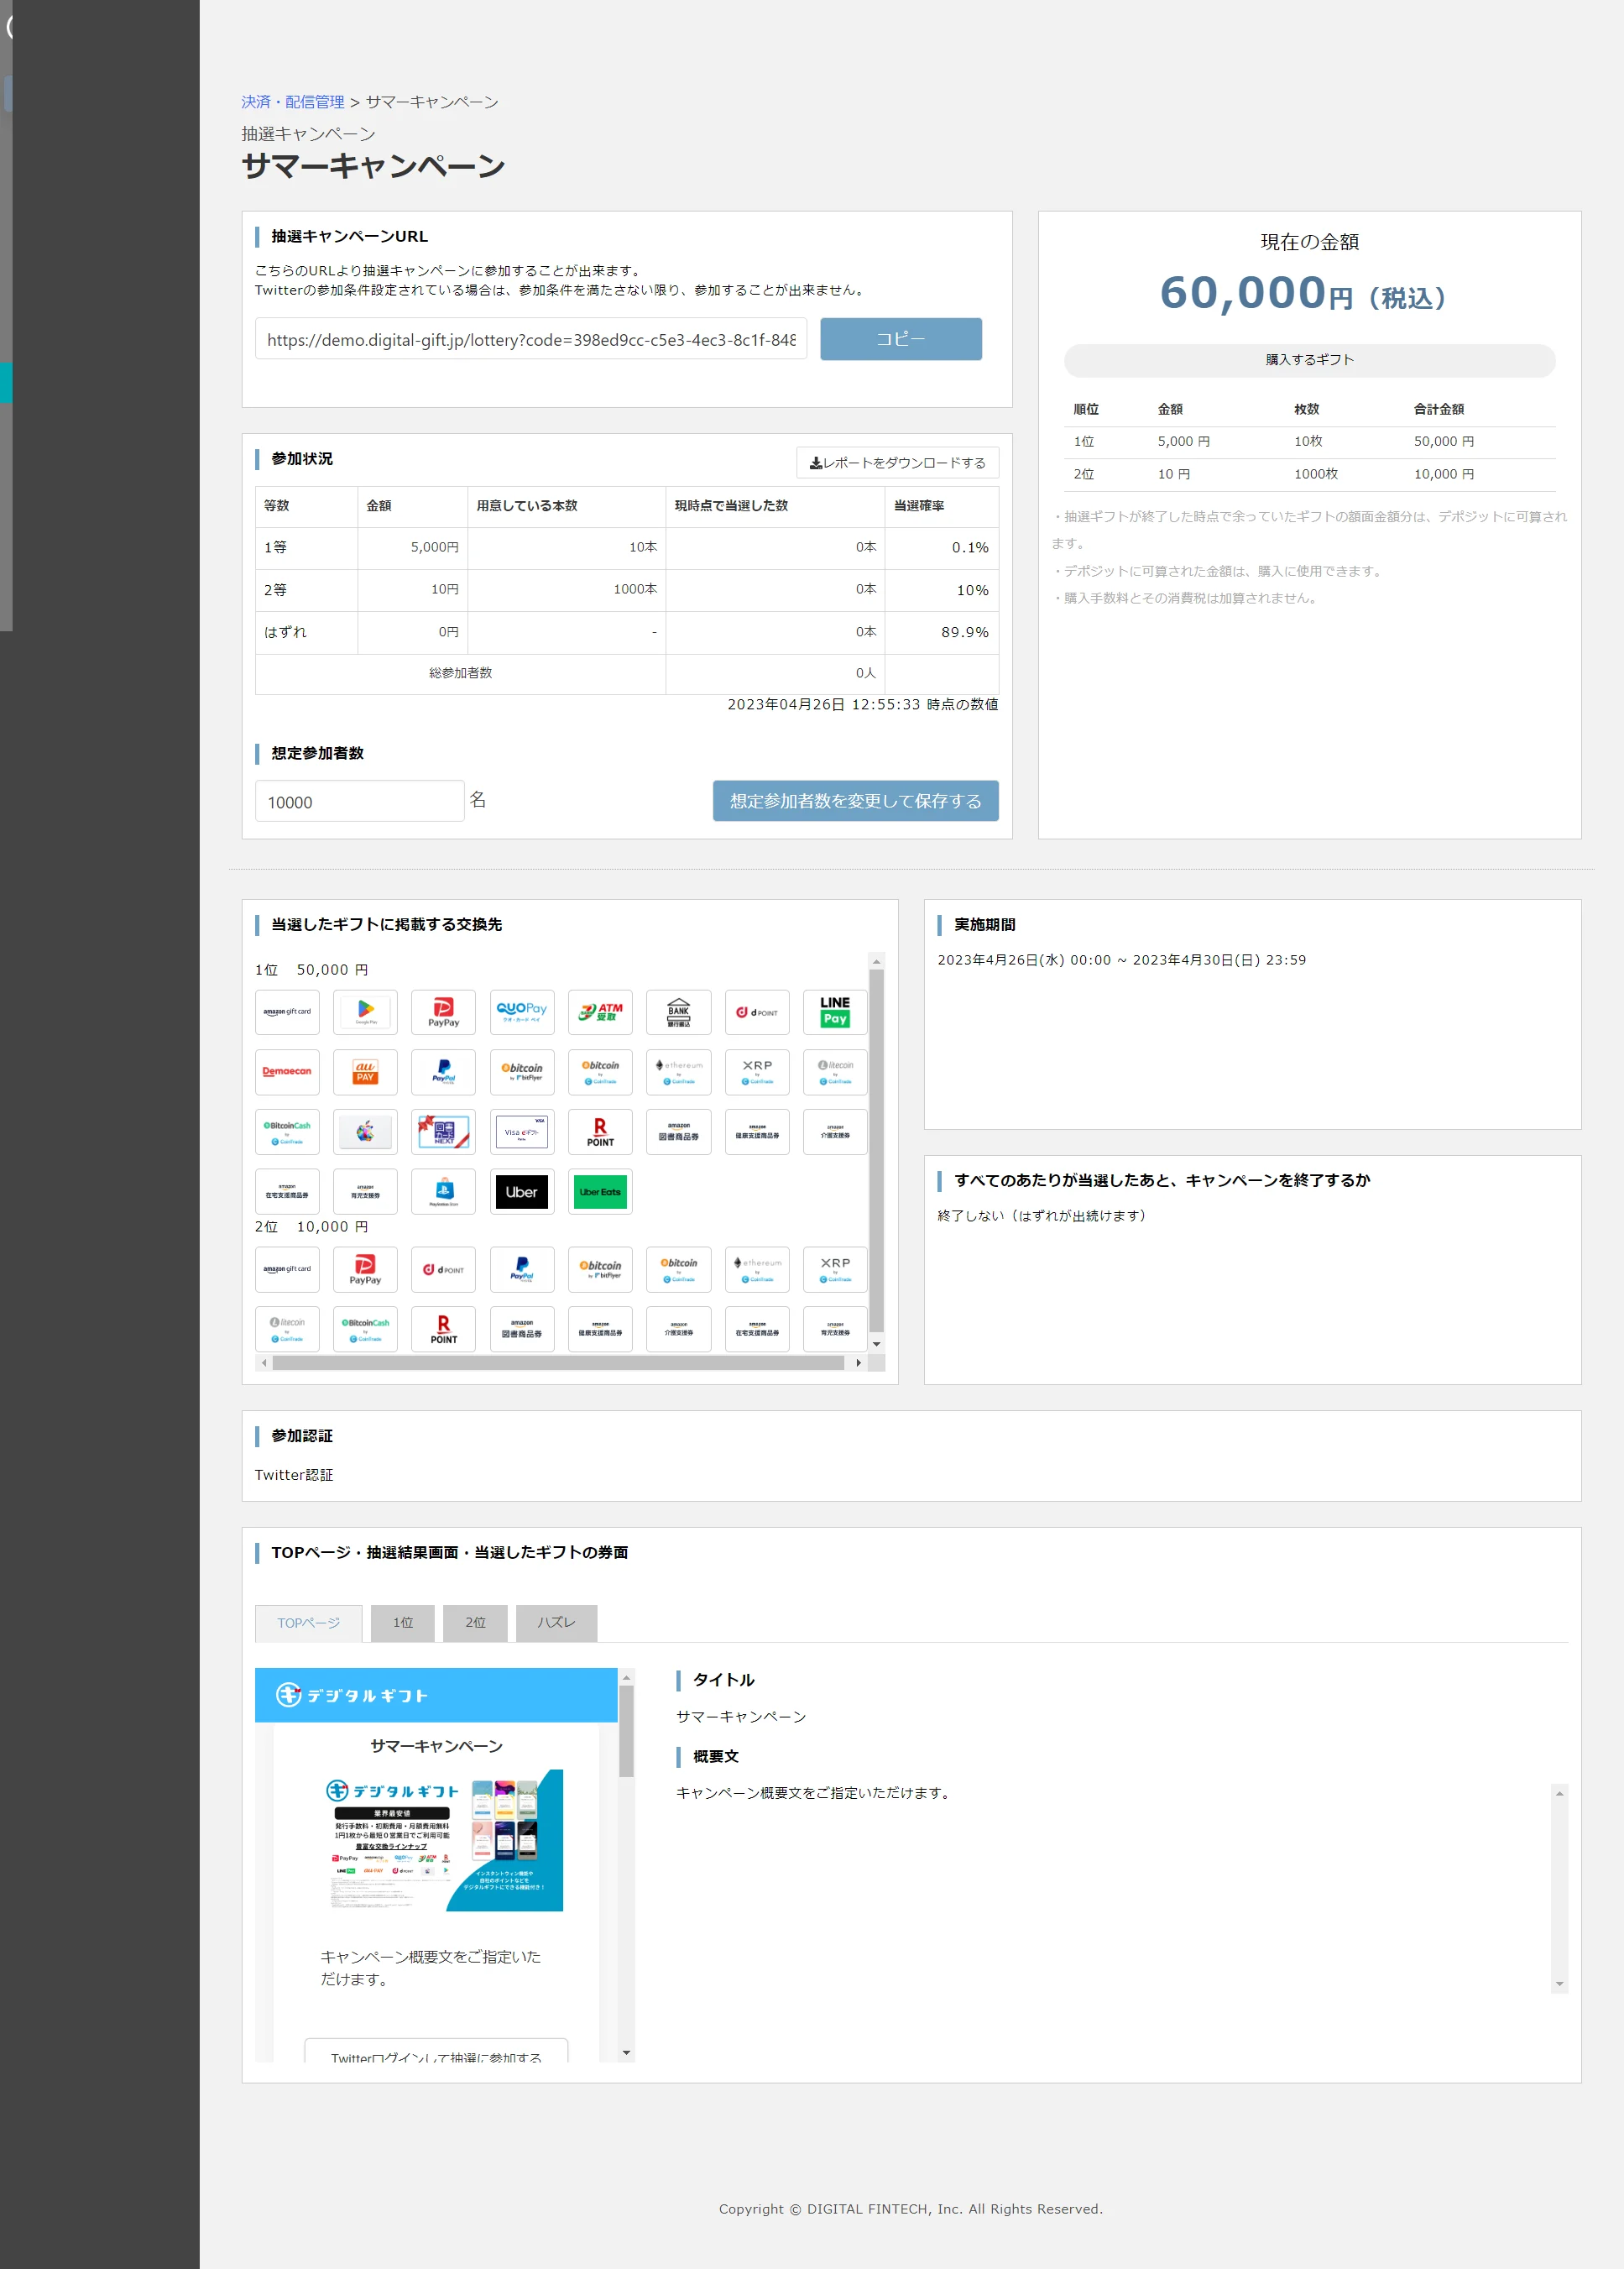Viewport: 1624px width, 2269px height.
Task: Select the QUO Pay gift icon
Action: coord(522,1012)
